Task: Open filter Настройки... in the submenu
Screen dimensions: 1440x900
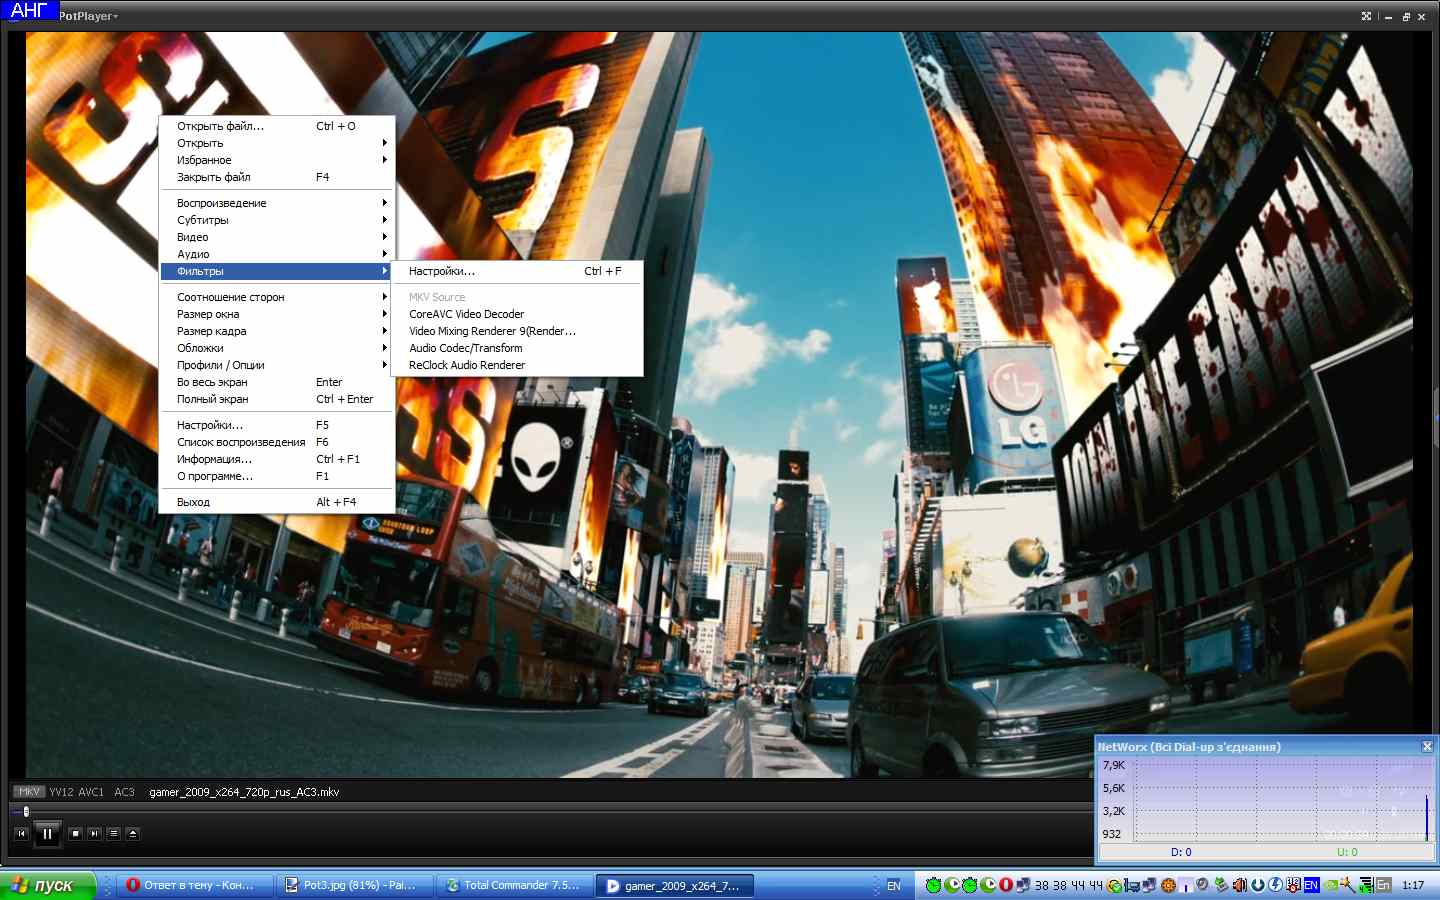Action: [x=442, y=271]
